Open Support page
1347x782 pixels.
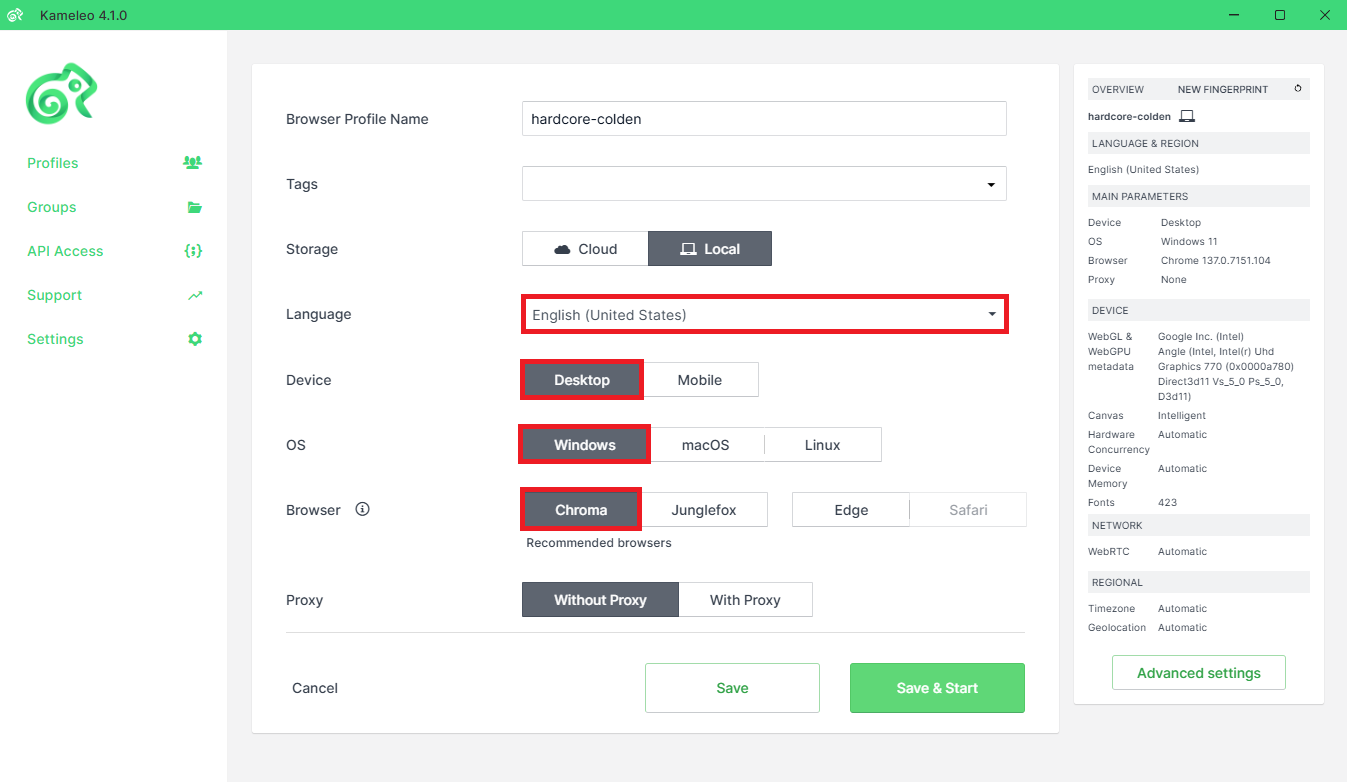pos(55,295)
